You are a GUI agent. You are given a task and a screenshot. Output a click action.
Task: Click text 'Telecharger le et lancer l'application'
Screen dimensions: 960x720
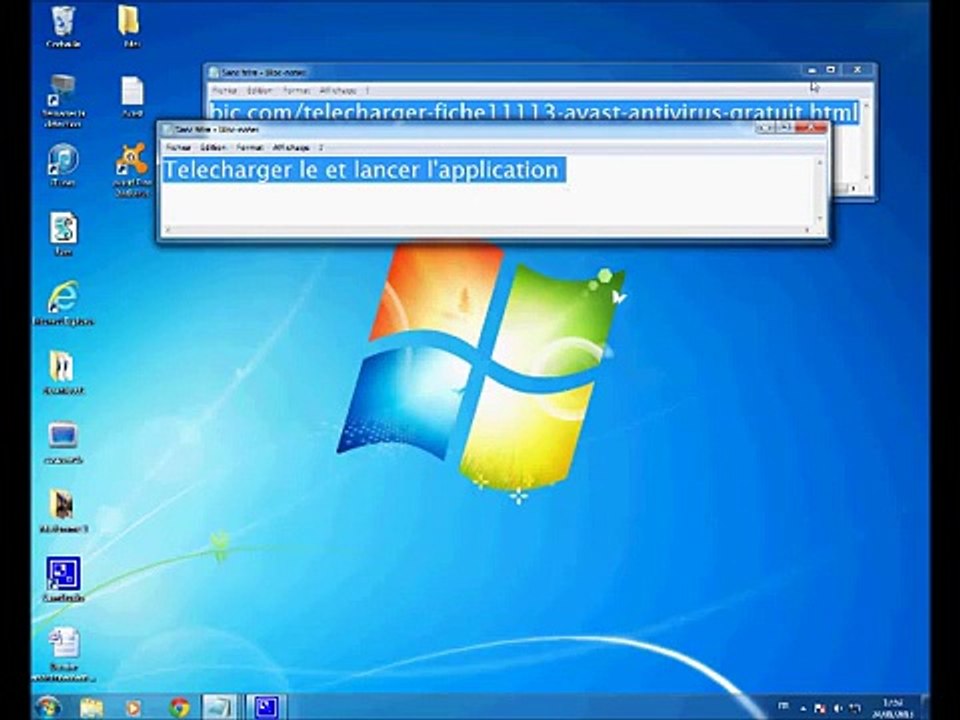(362, 170)
